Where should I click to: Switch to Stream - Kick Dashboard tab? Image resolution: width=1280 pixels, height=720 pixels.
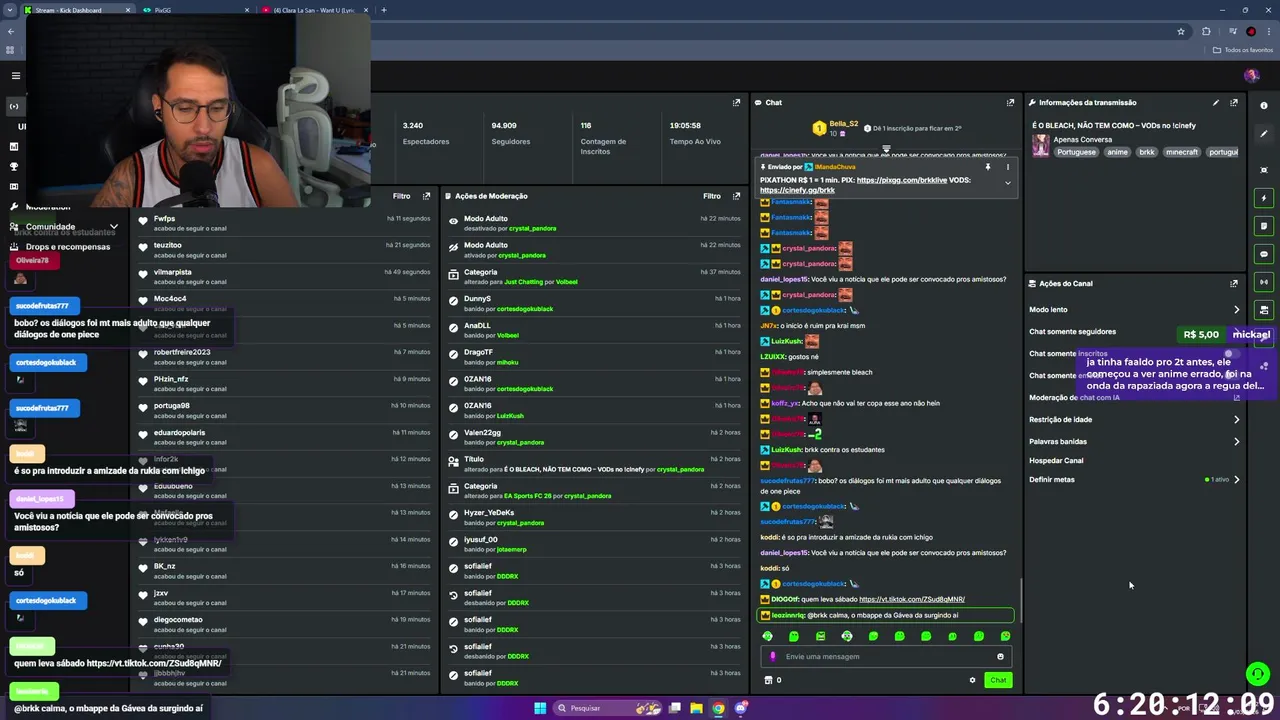(77, 10)
